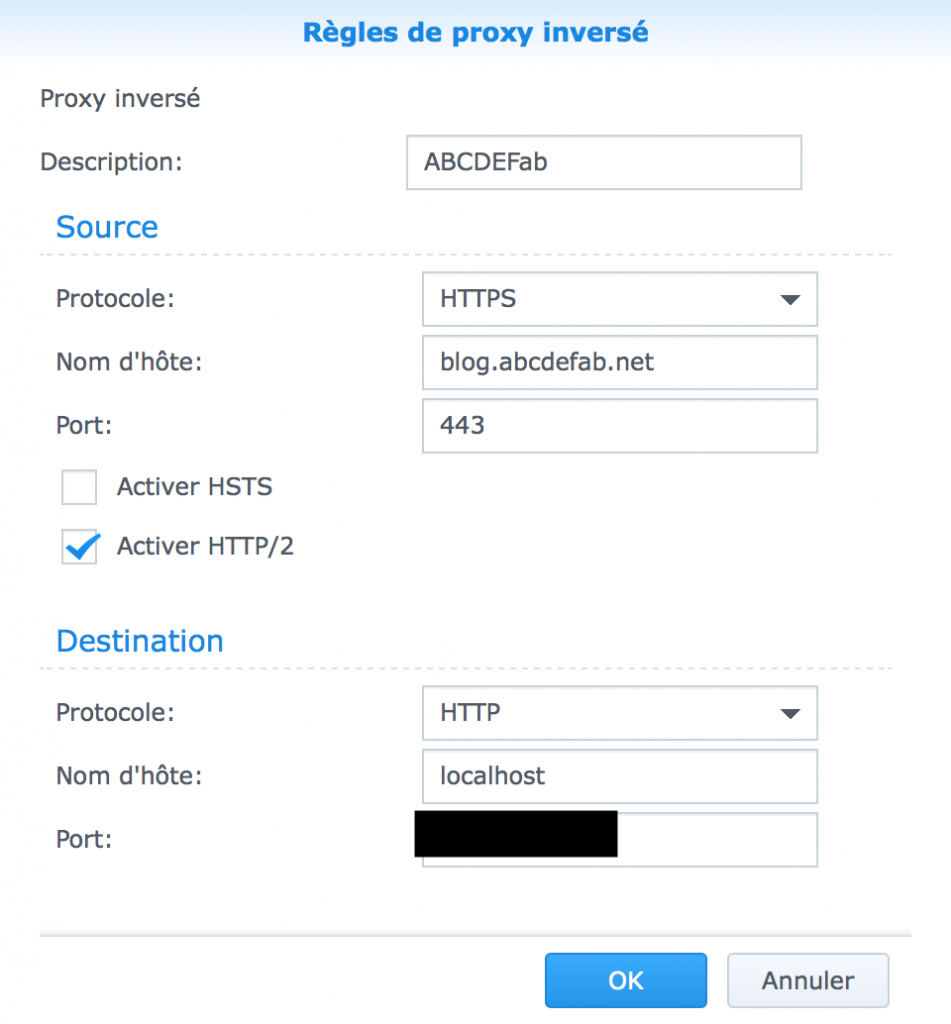Enable the Activer HSTS checkbox

tap(79, 487)
